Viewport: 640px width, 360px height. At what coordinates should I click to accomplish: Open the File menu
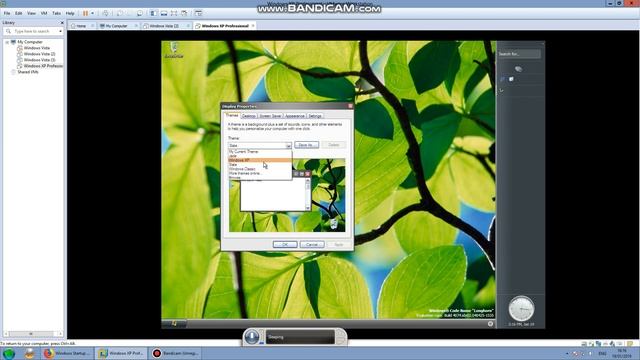coord(7,13)
